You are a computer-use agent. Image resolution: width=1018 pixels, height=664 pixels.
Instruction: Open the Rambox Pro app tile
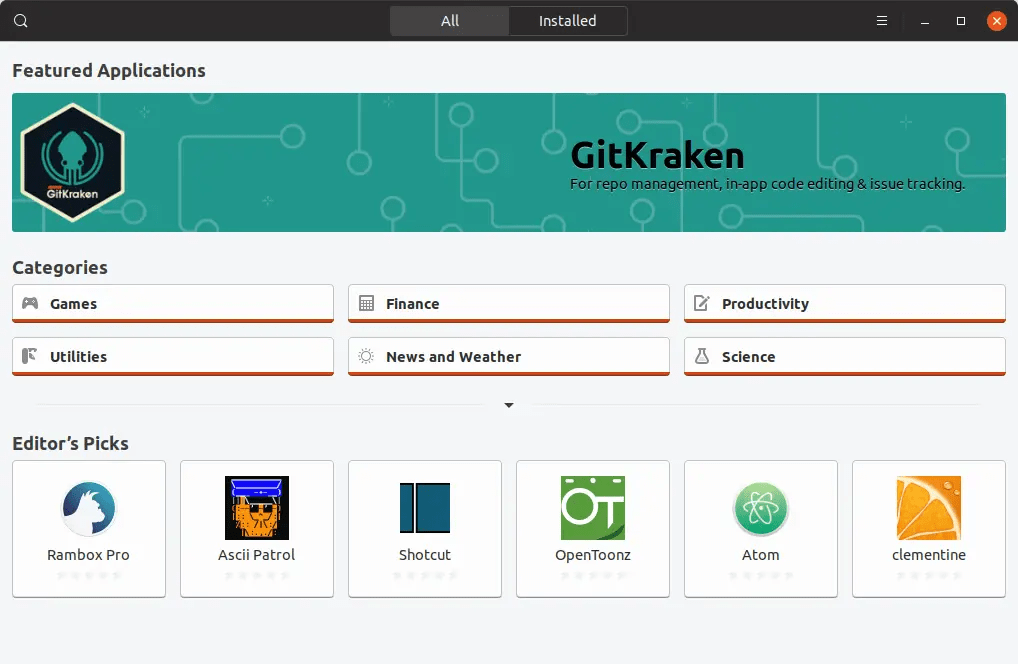tap(88, 528)
